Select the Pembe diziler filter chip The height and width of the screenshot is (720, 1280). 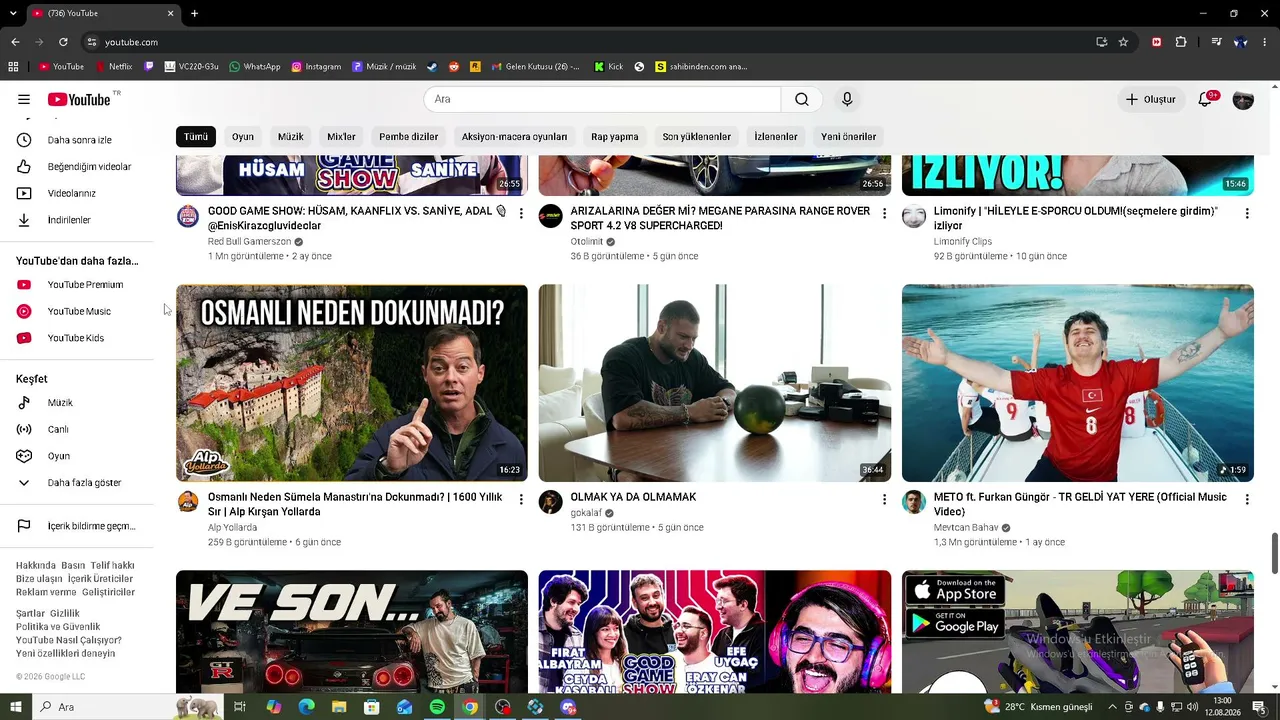point(408,137)
